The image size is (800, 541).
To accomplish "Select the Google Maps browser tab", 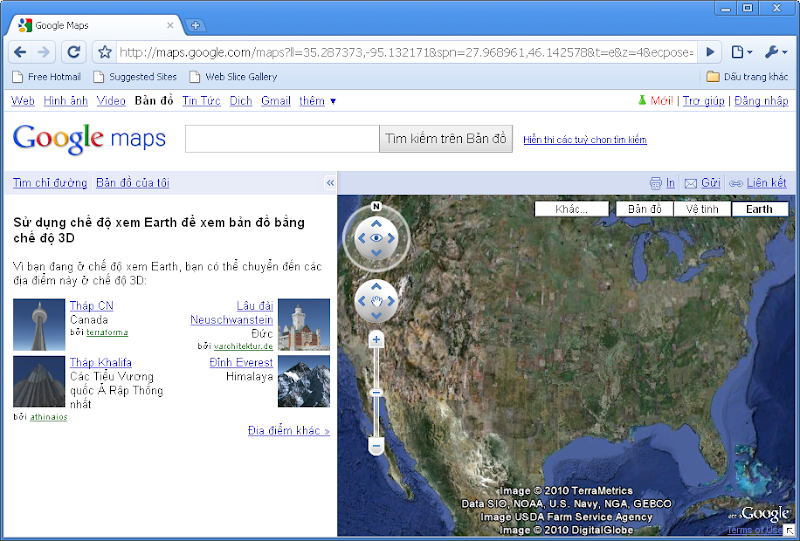I will tap(94, 25).
